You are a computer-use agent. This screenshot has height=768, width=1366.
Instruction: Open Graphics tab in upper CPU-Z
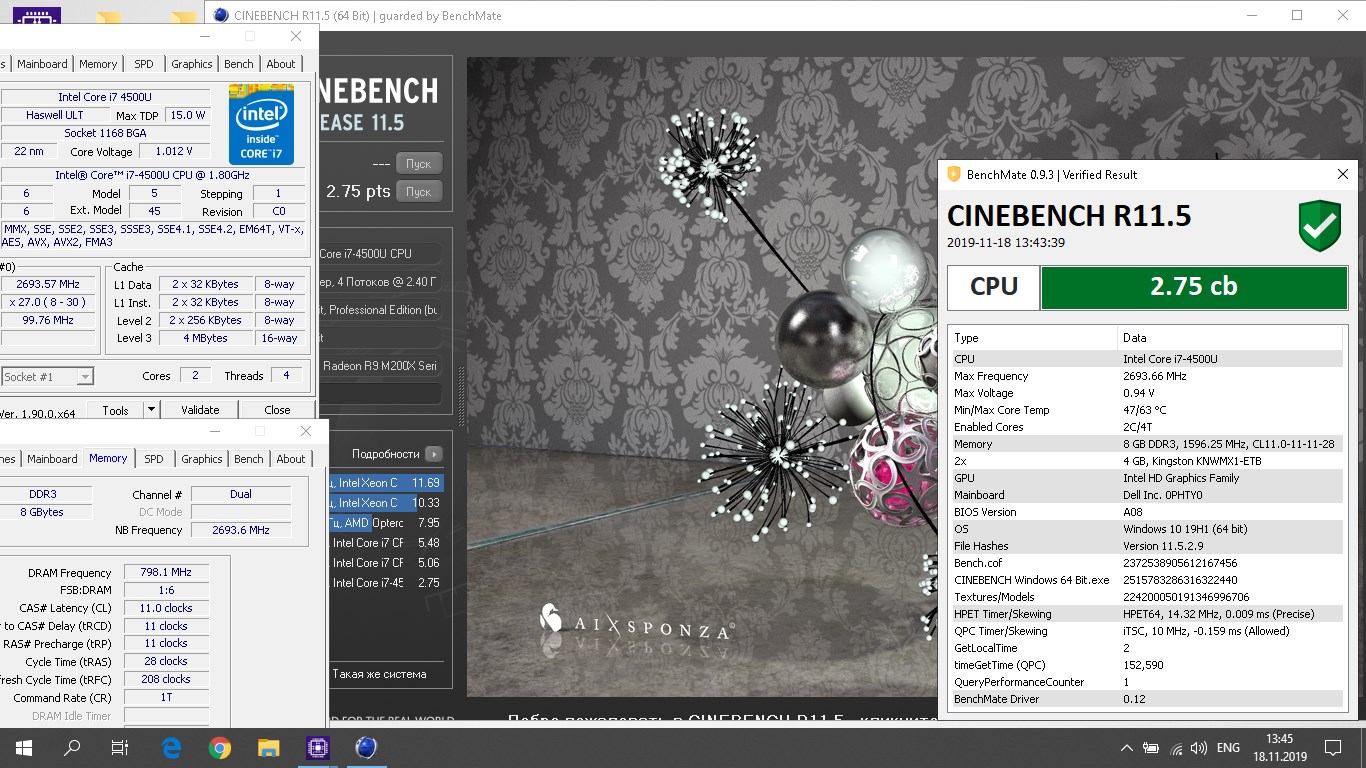pos(192,64)
